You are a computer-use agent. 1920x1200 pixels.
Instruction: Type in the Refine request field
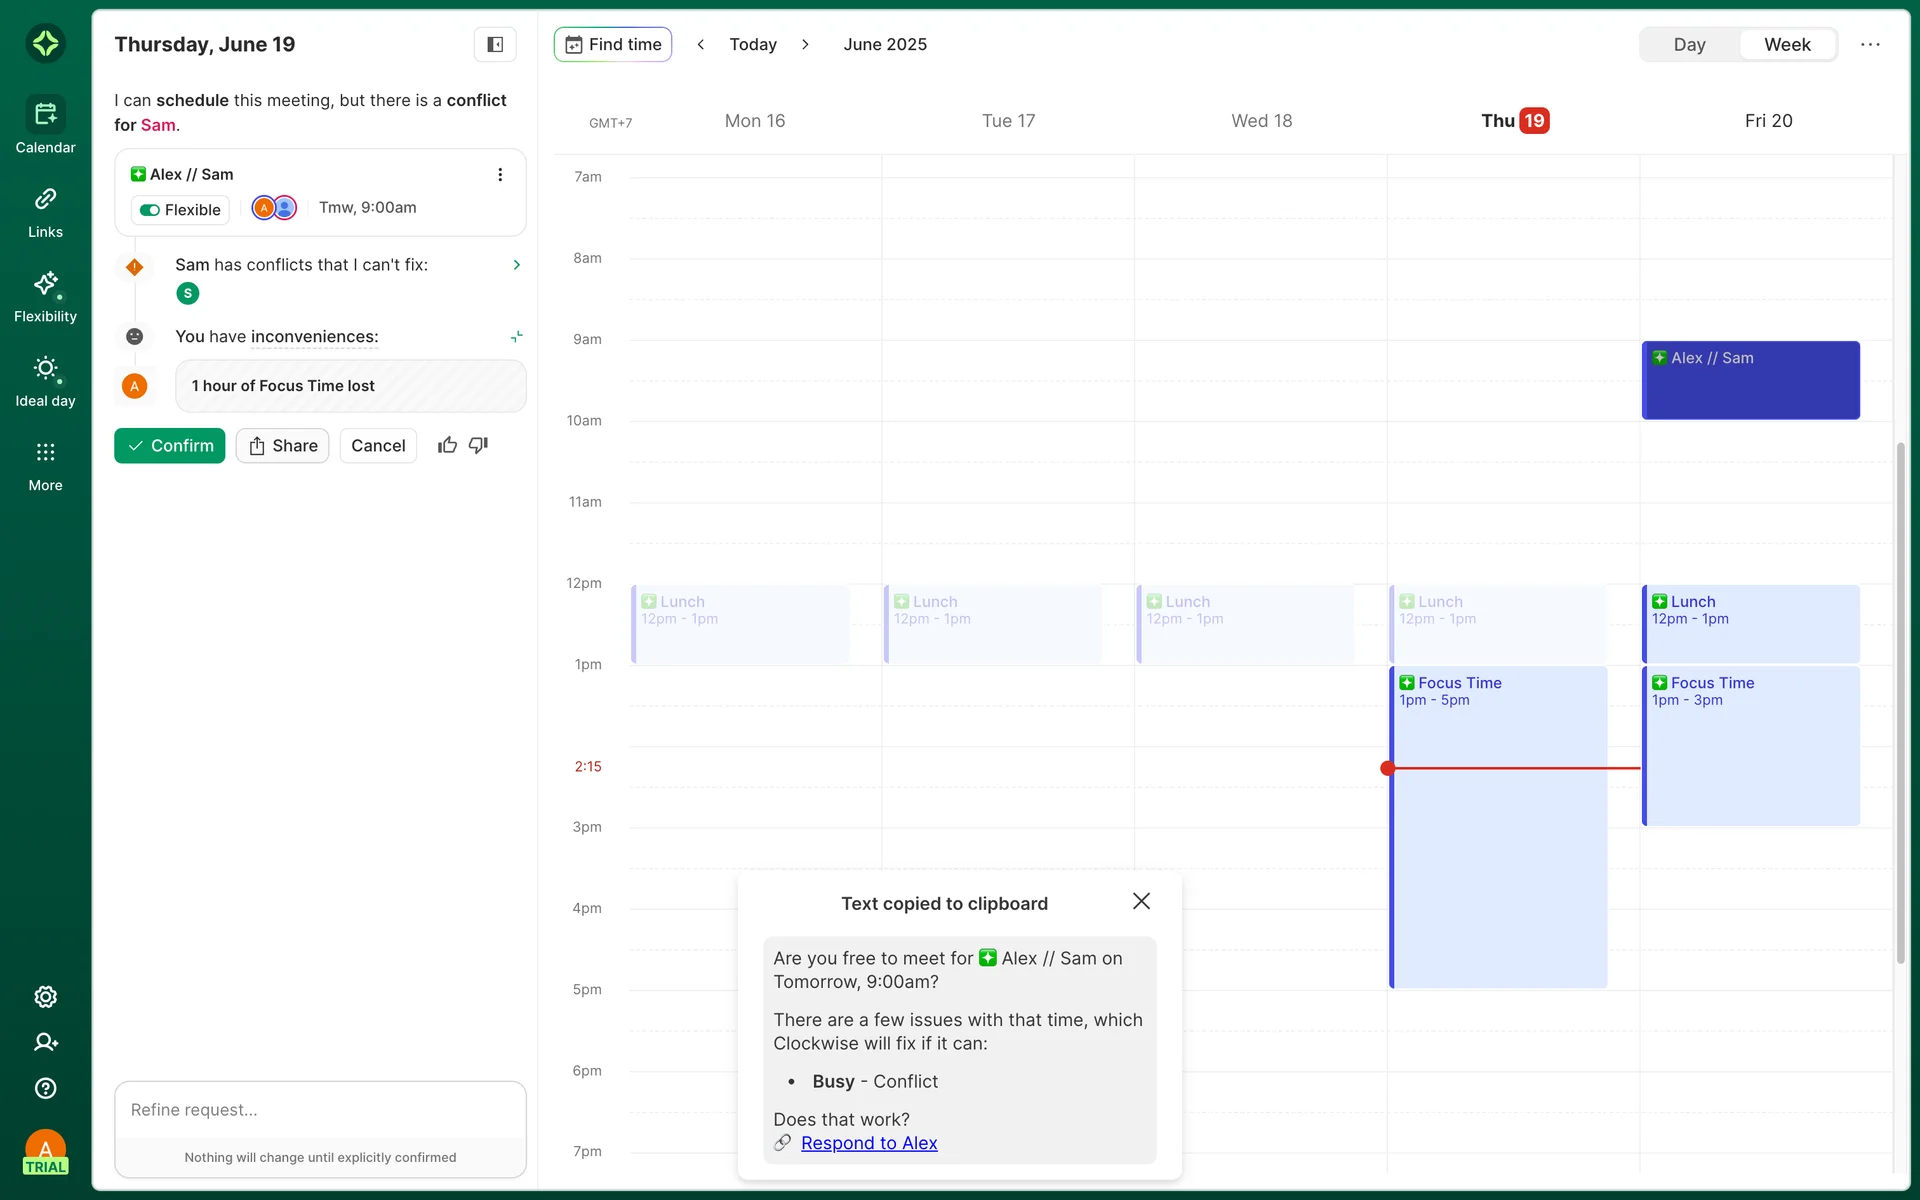320,1110
